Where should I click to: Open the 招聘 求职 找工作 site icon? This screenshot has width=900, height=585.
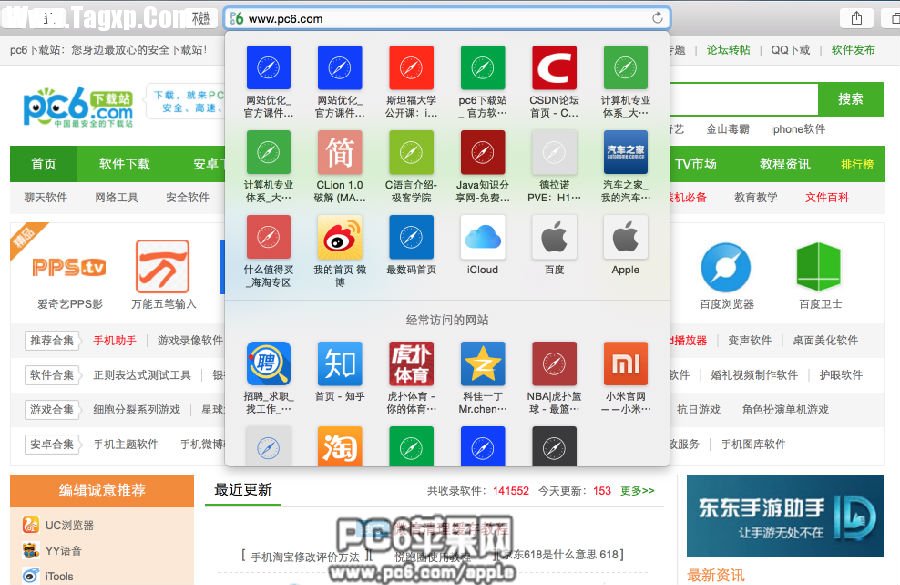(268, 363)
